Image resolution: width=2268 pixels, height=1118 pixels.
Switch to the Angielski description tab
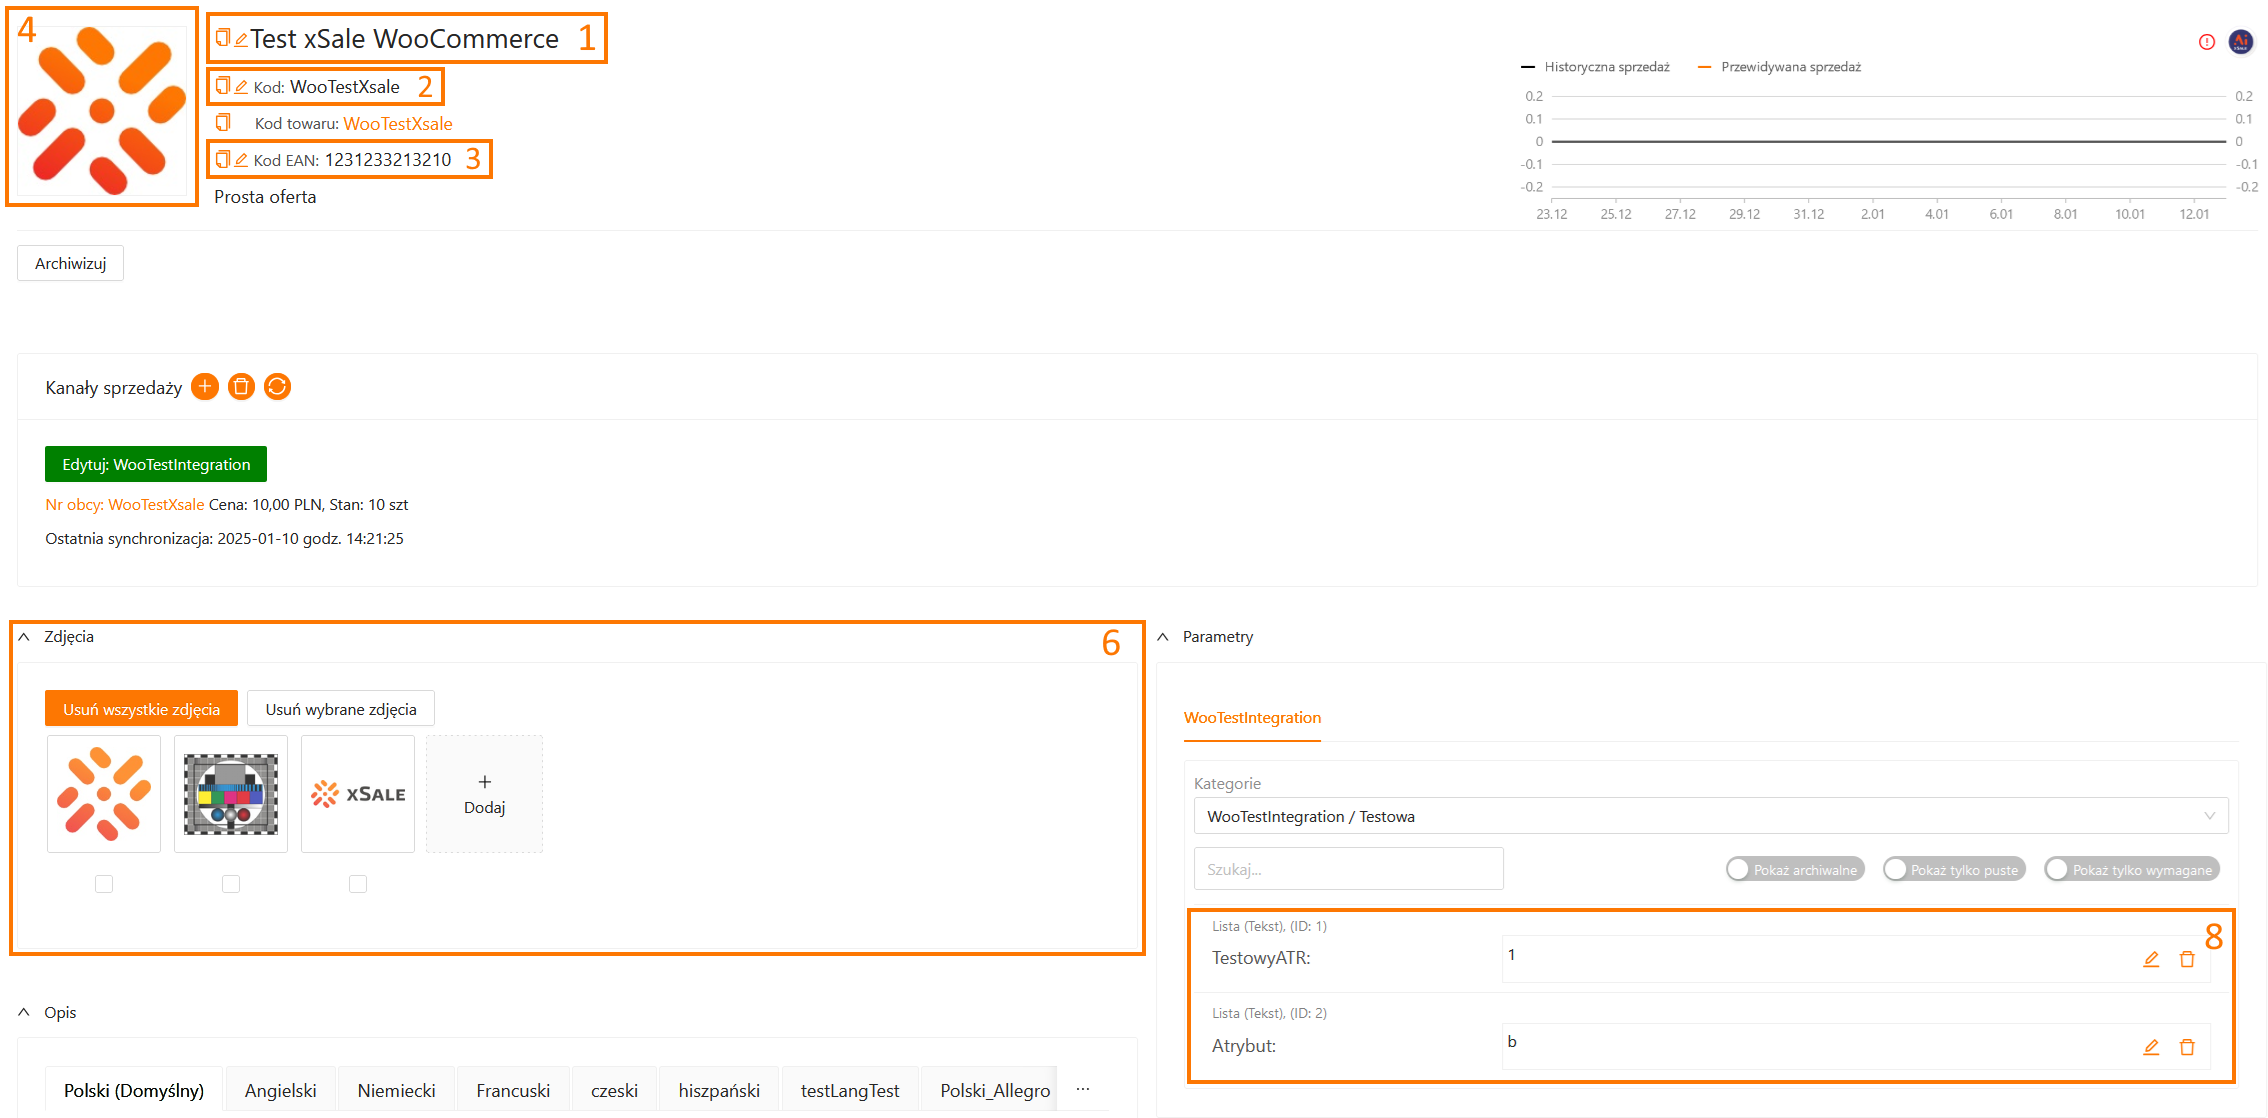(x=280, y=1090)
